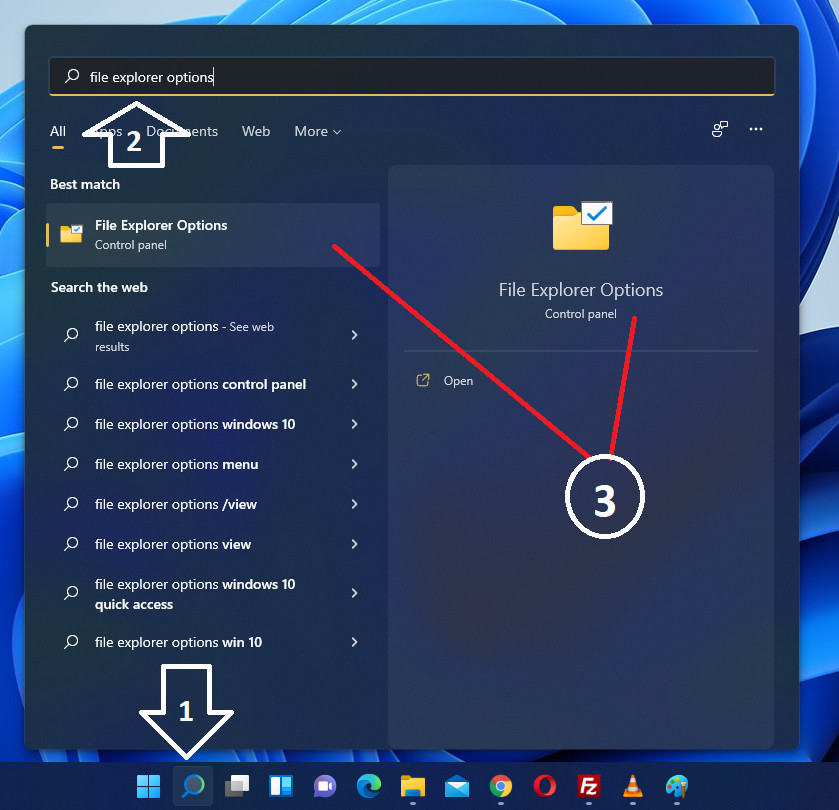Start VLC media player from the taskbar
Screen dimensions: 839x810
click(633, 787)
